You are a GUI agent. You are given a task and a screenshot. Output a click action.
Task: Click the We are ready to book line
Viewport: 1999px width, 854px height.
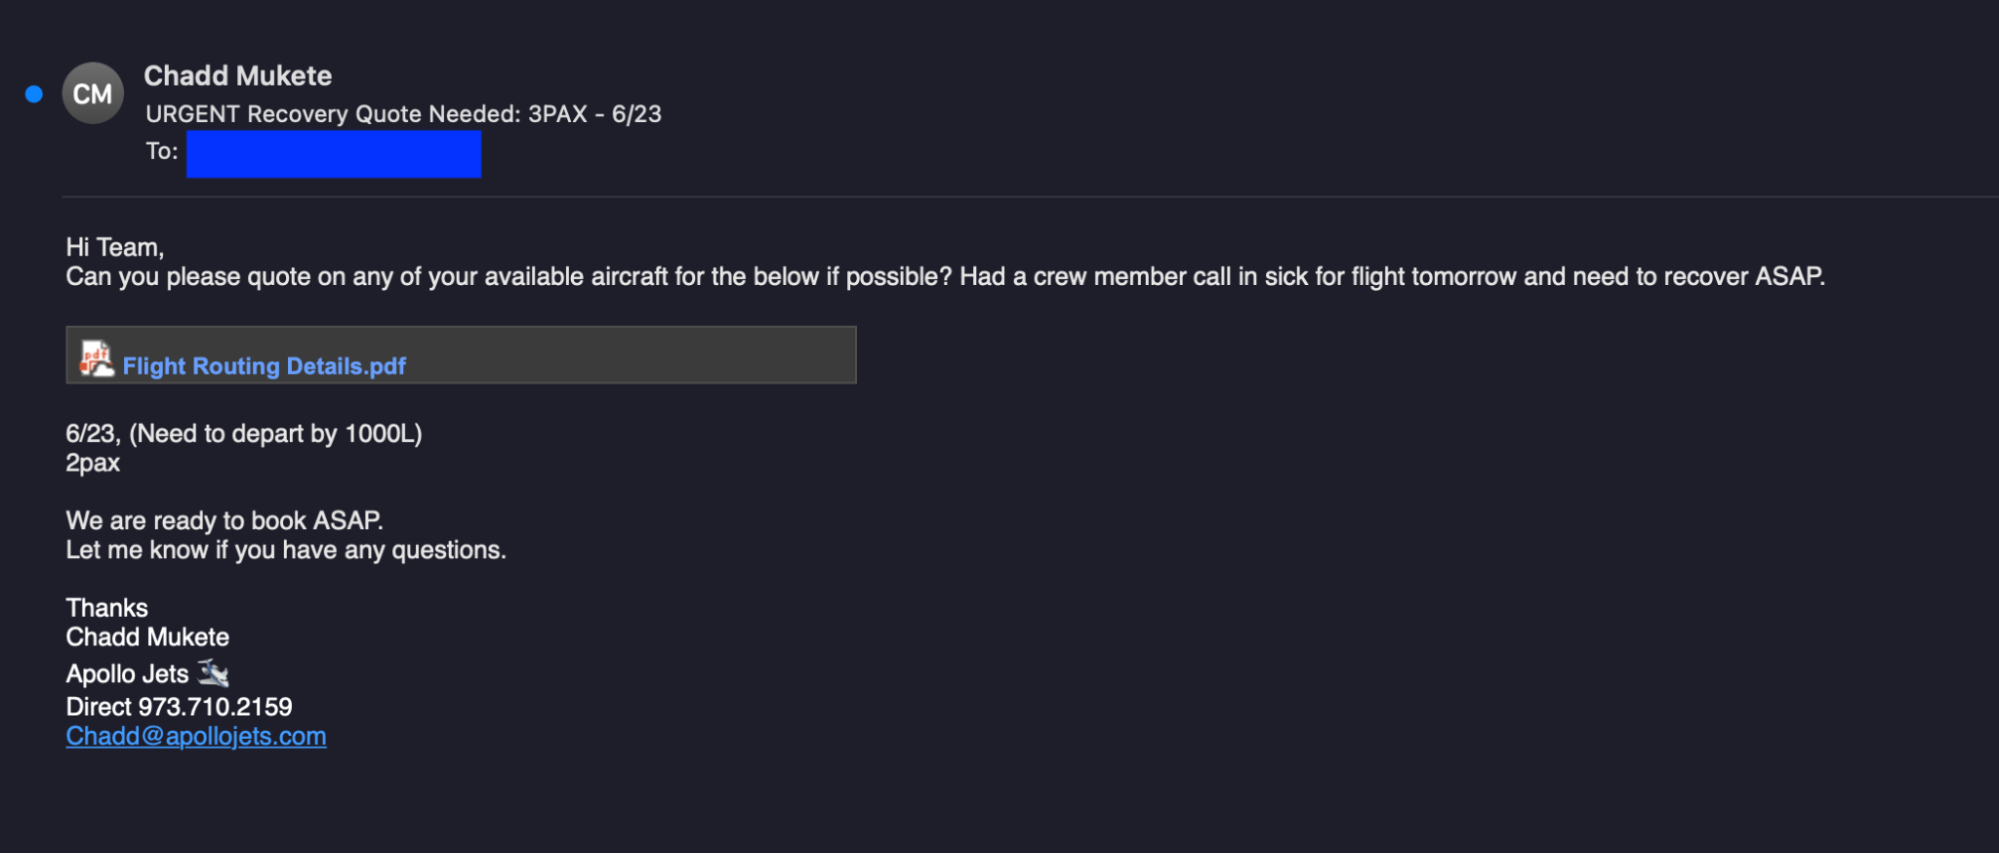tap(225, 521)
